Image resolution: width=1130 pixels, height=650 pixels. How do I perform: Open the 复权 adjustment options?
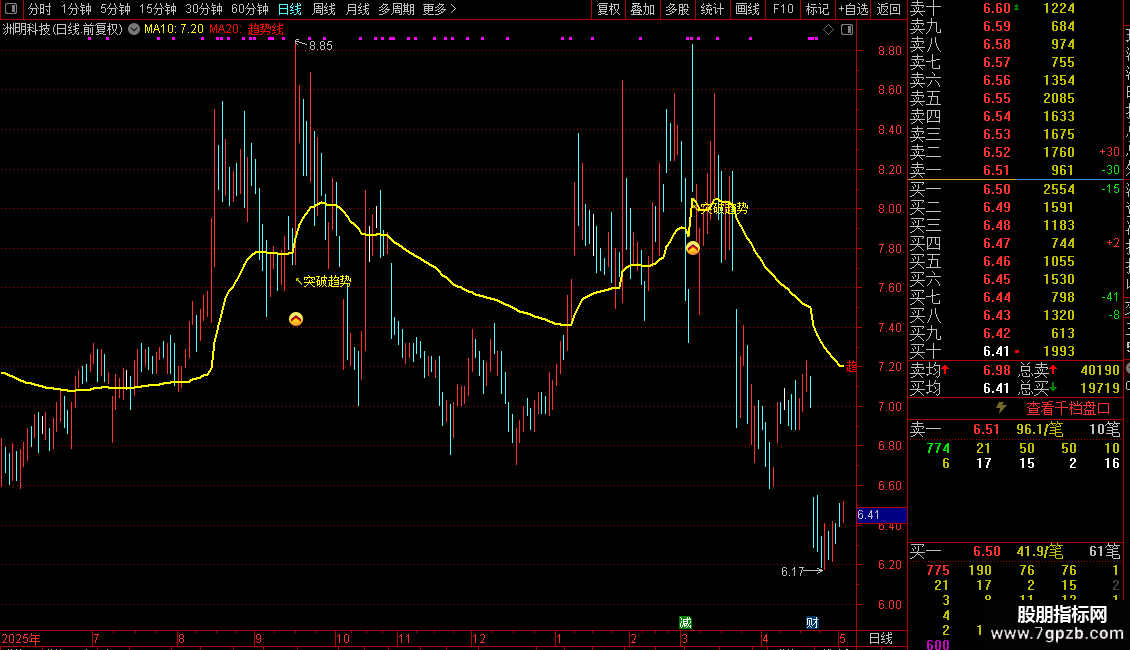point(608,9)
